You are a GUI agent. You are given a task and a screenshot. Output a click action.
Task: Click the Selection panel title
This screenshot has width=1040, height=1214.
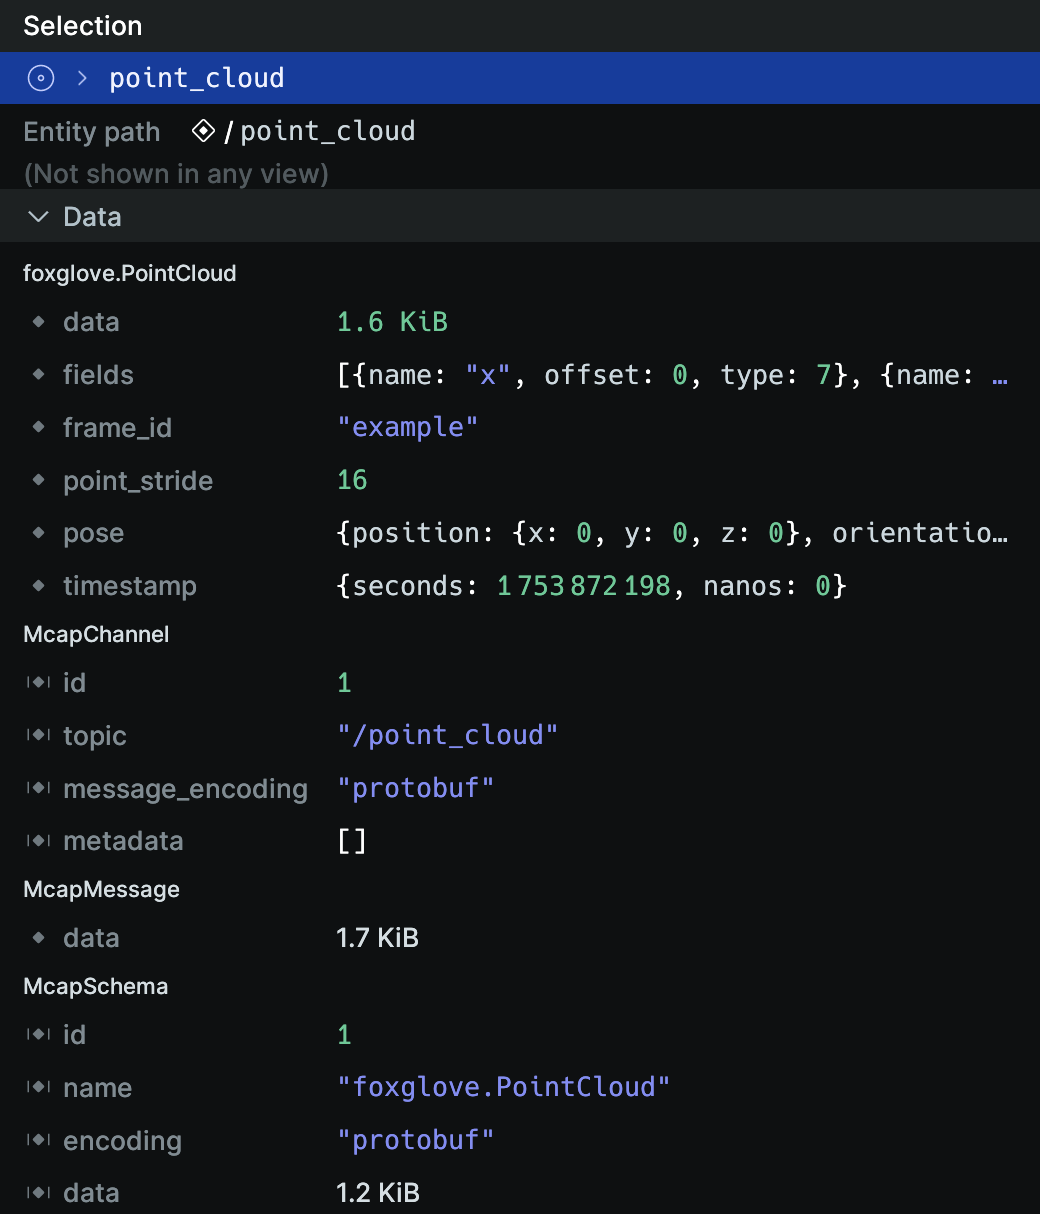pyautogui.click(x=83, y=26)
